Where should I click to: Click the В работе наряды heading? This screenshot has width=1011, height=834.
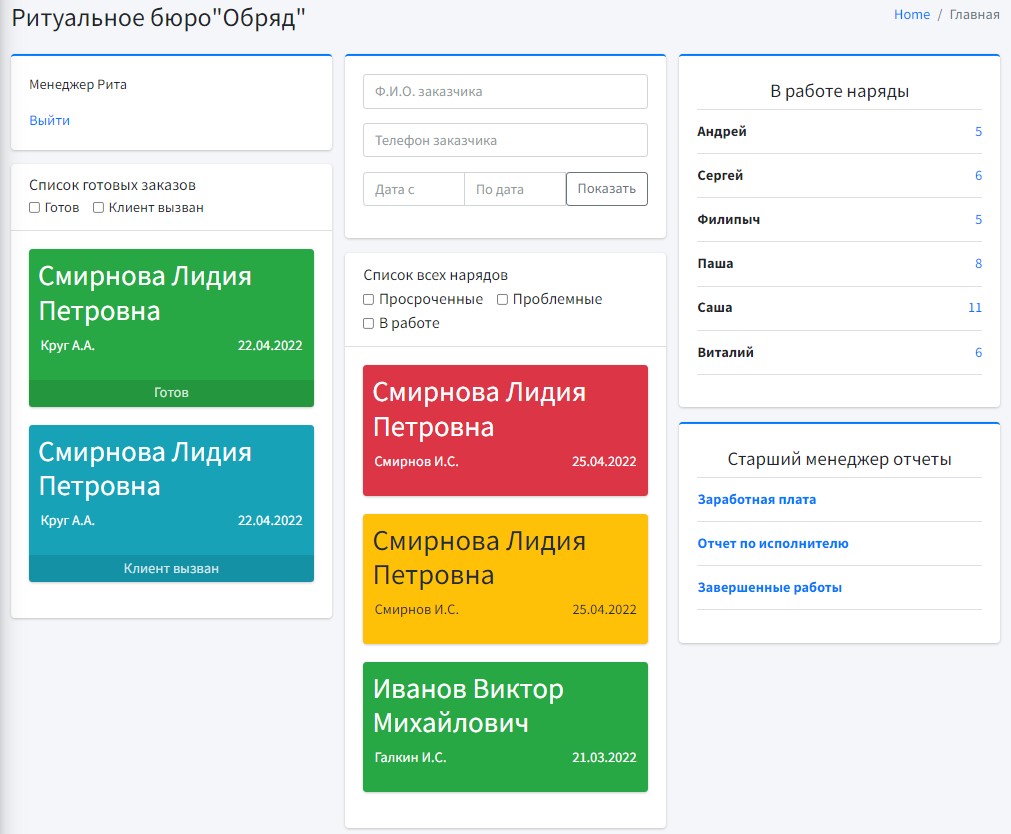pyautogui.click(x=839, y=91)
